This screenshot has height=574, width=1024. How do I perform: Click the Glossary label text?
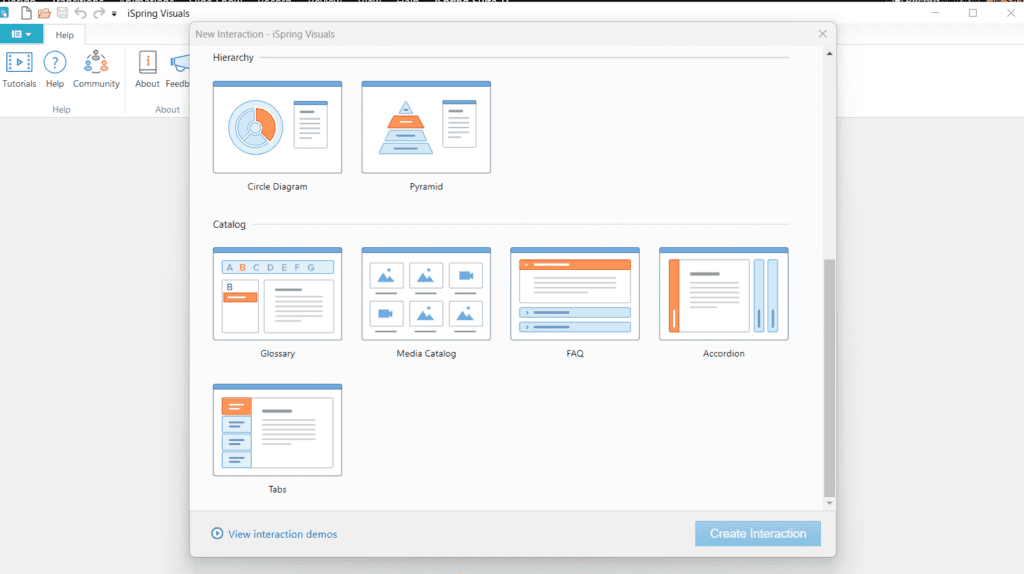pyautogui.click(x=278, y=353)
